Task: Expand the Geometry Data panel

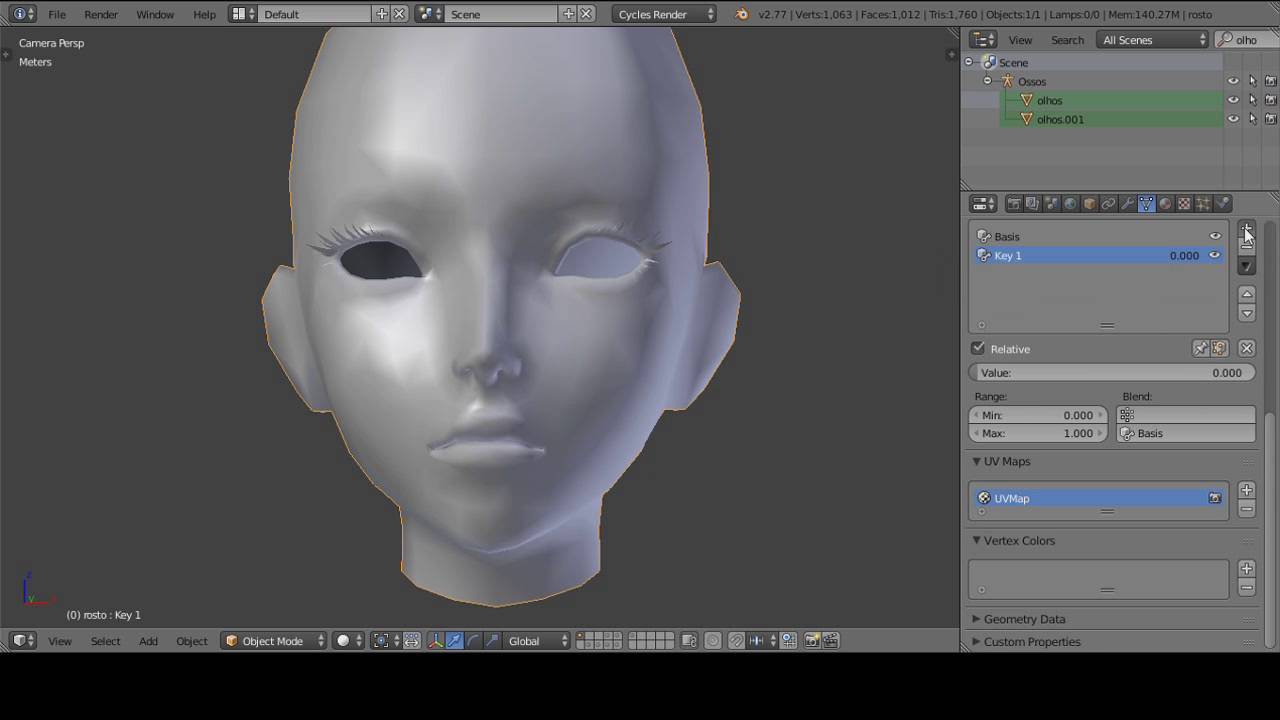Action: (x=976, y=619)
